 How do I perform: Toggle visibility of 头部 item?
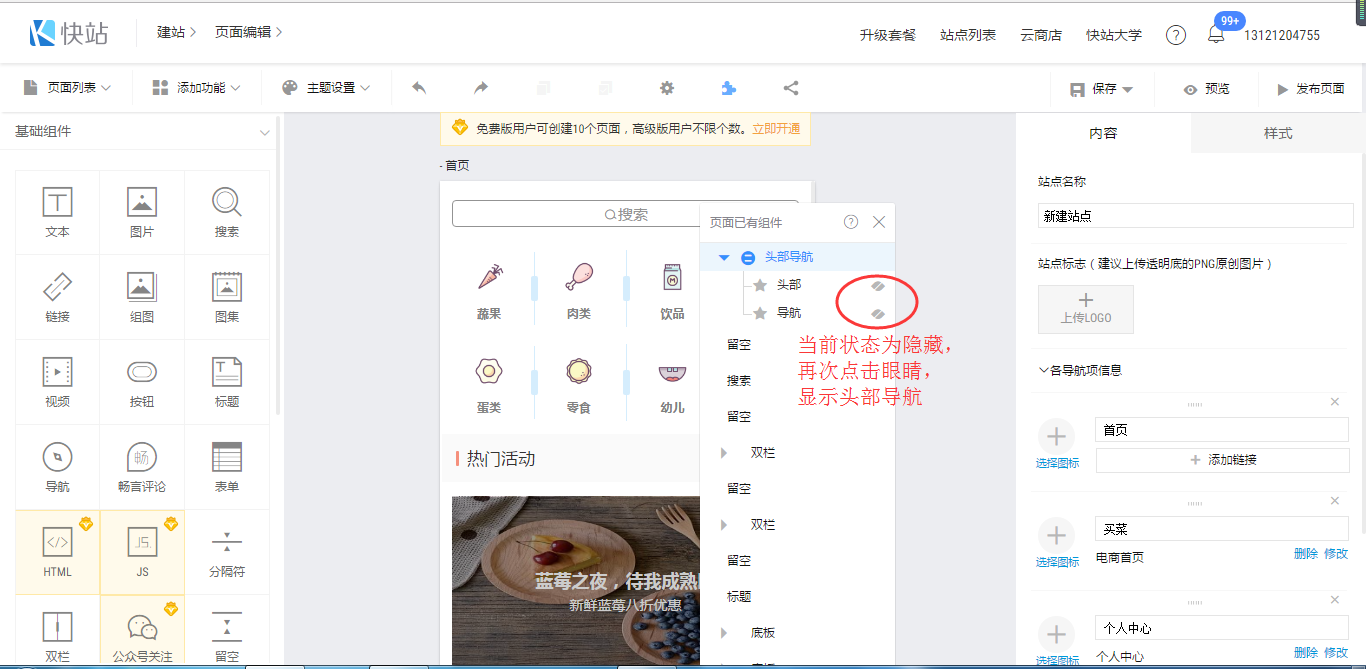pyautogui.click(x=877, y=285)
